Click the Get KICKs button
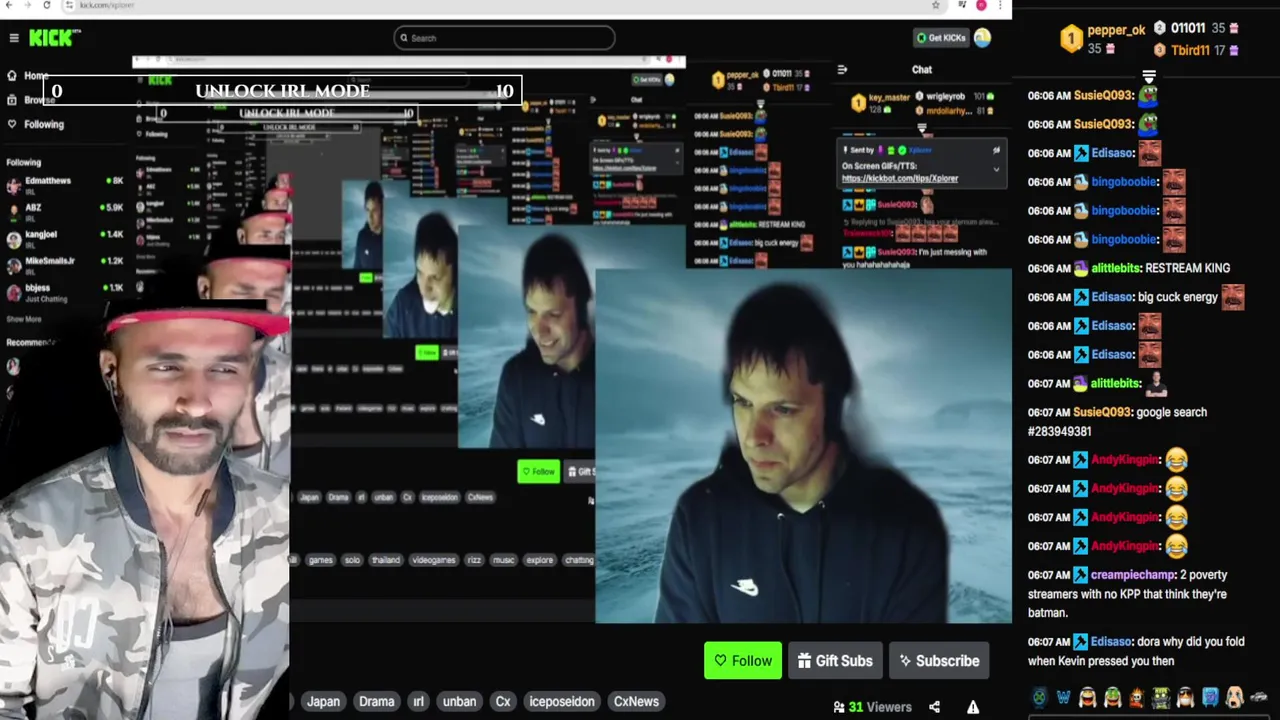Screen dimensions: 1280x720 (941, 38)
